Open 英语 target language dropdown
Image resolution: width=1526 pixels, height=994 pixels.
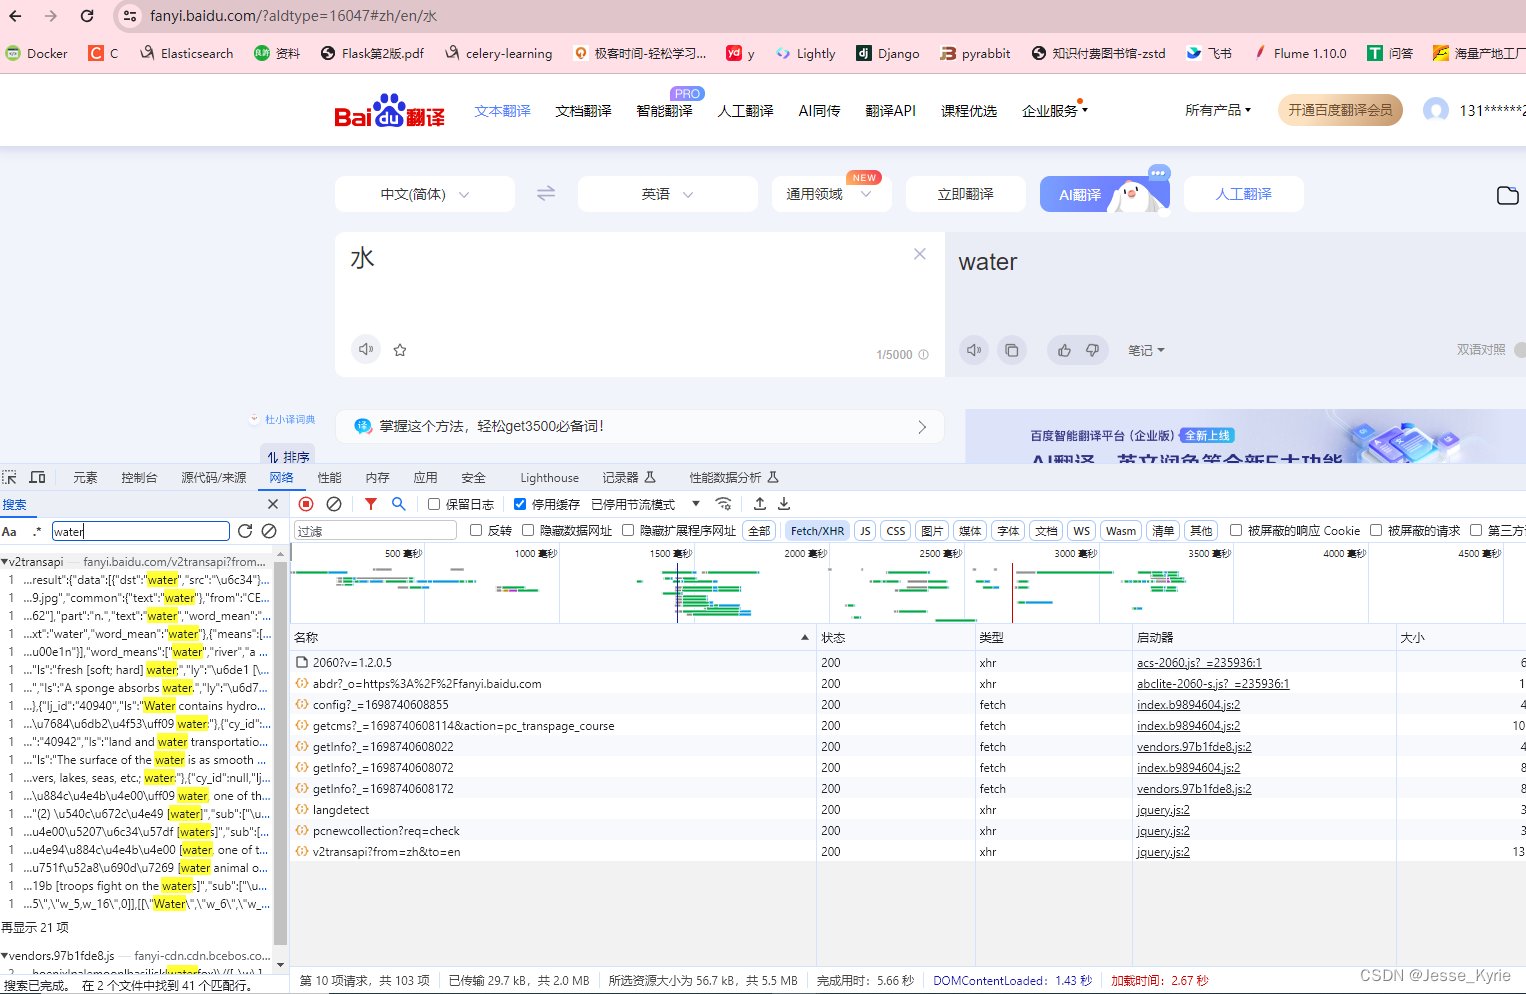(x=668, y=194)
